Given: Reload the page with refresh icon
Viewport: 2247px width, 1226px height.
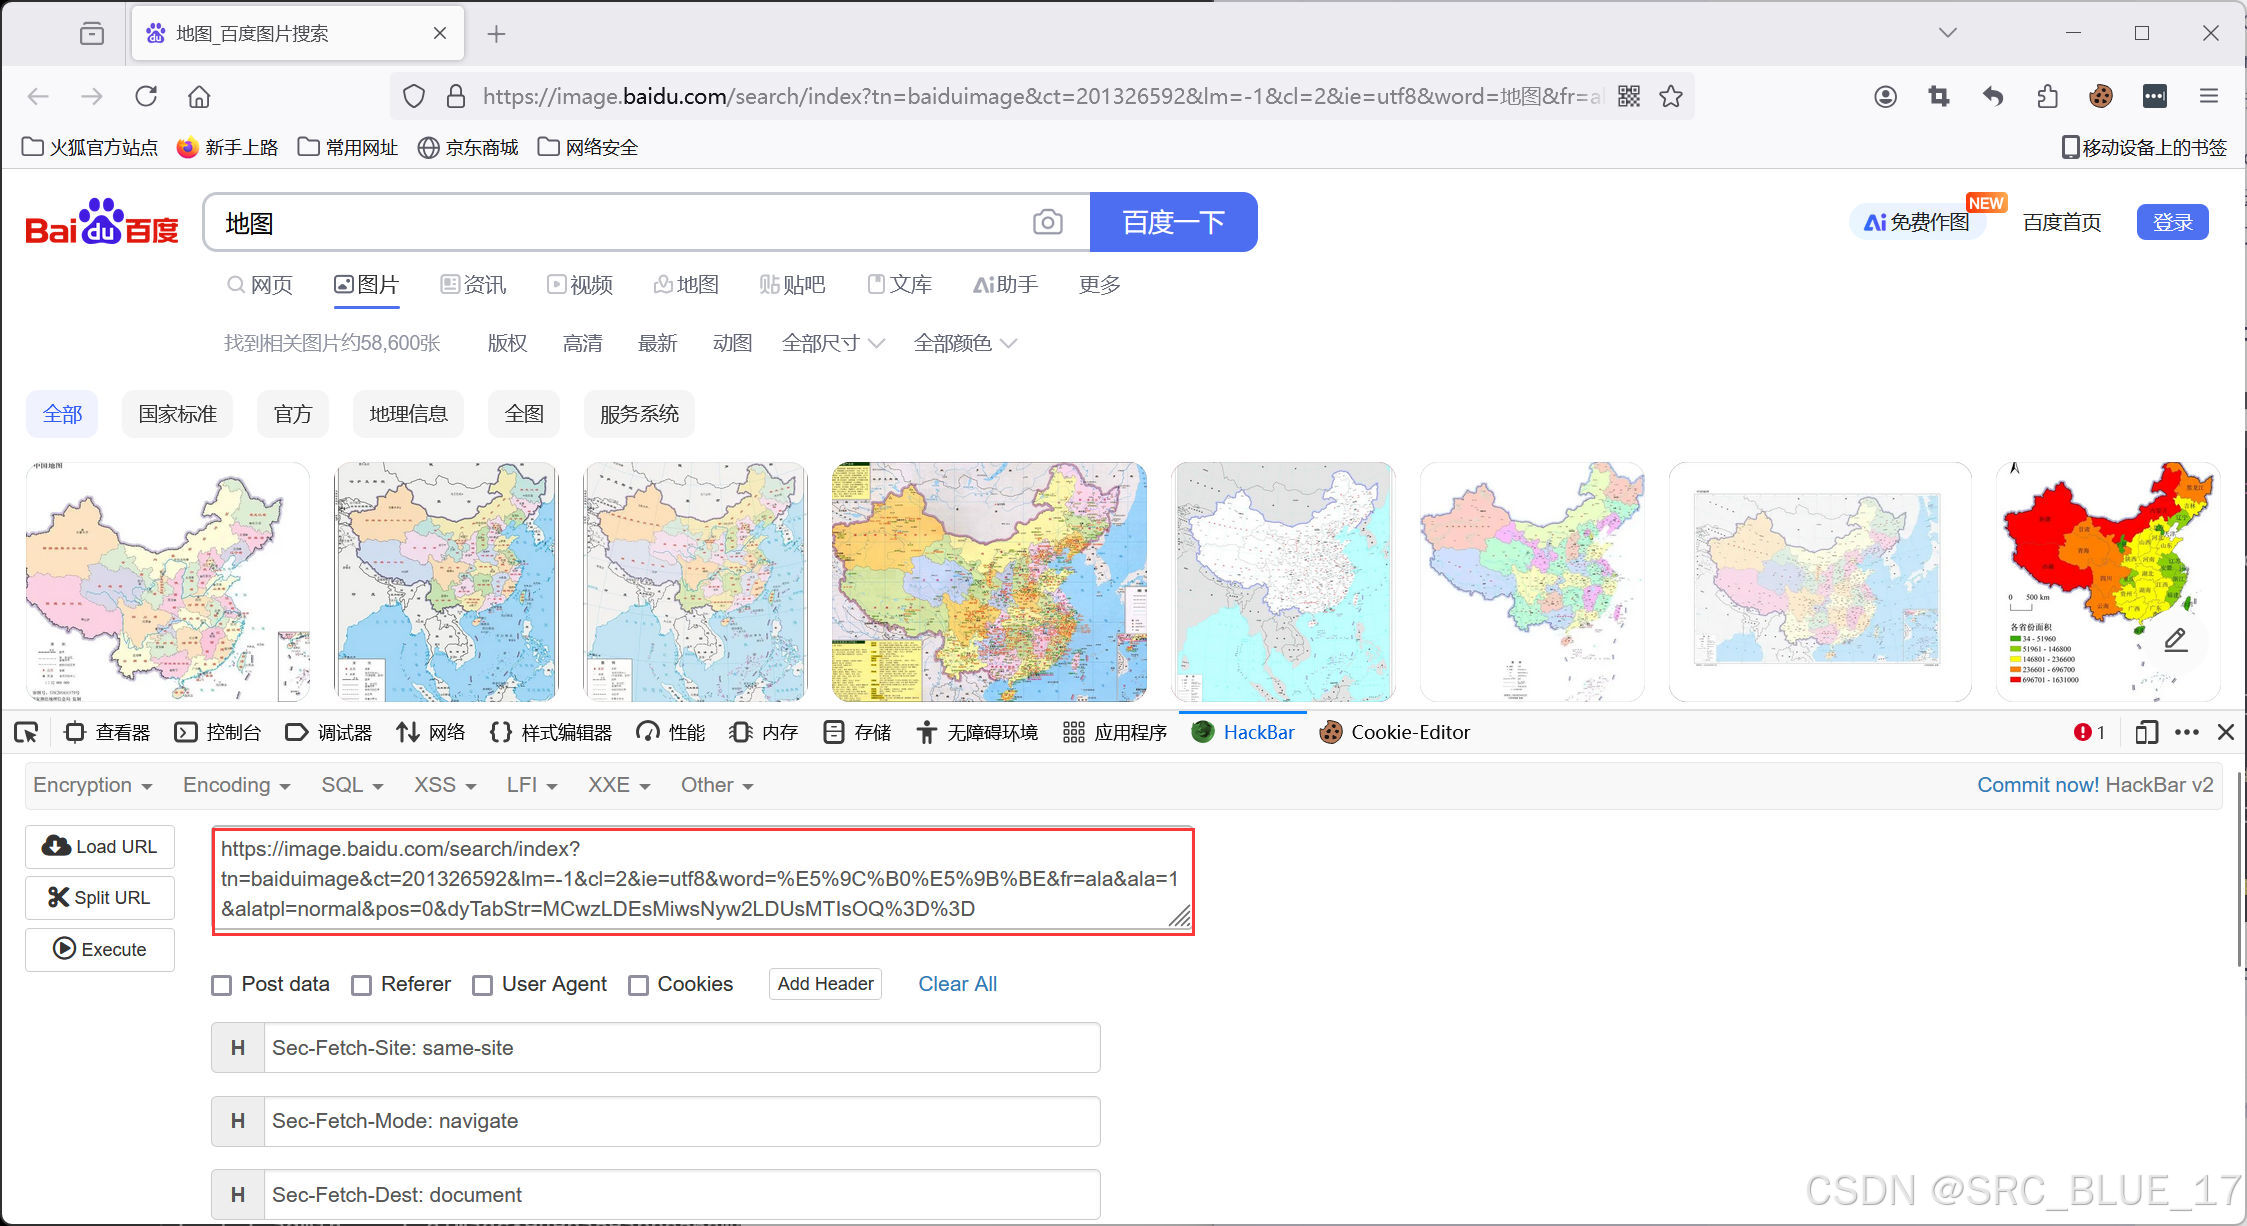Looking at the screenshot, I should 146,96.
